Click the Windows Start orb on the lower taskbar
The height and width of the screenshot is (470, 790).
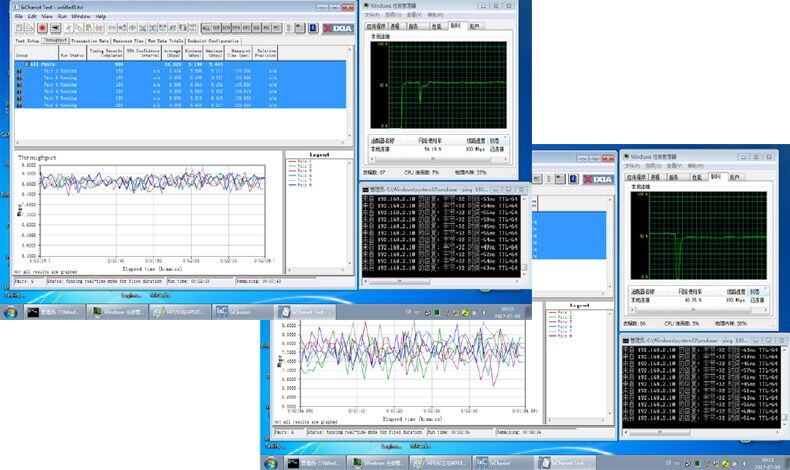271,462
